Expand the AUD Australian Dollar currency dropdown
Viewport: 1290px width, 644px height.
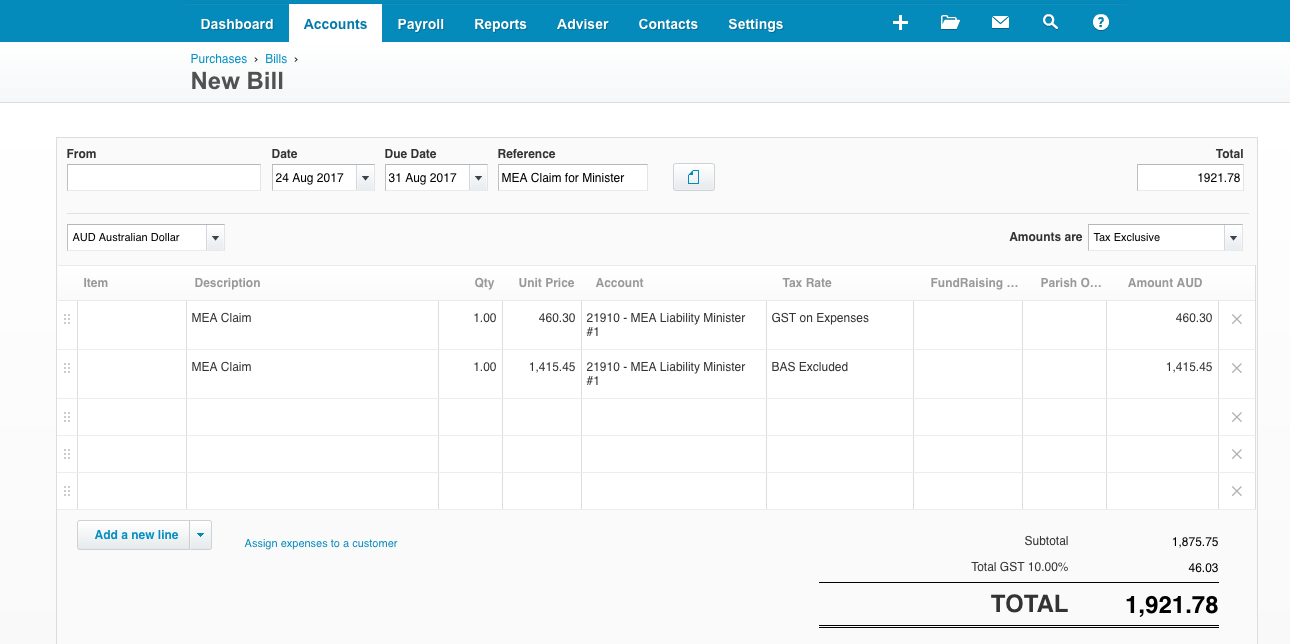[x=215, y=238]
